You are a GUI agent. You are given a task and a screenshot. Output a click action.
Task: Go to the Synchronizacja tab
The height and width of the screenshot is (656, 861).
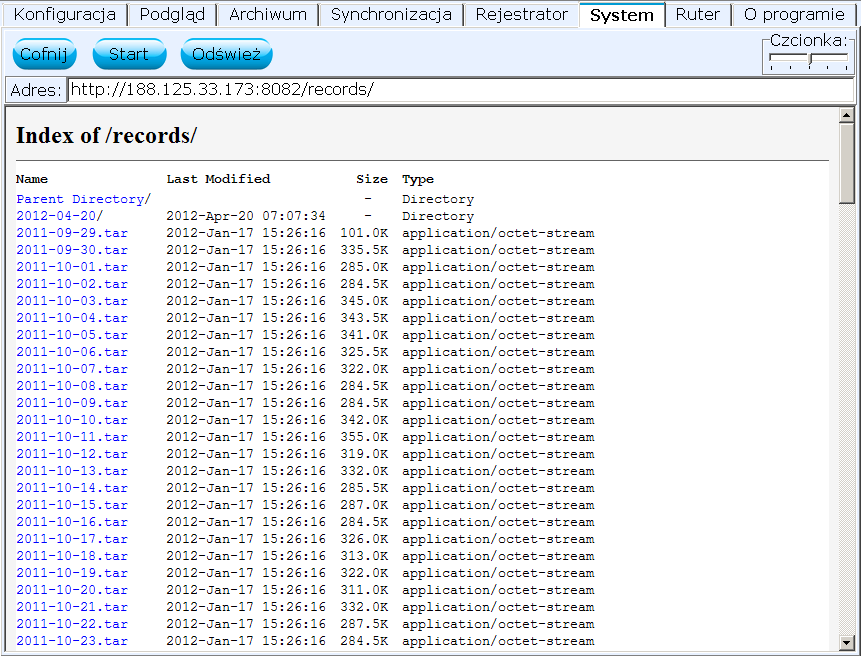[x=391, y=14]
